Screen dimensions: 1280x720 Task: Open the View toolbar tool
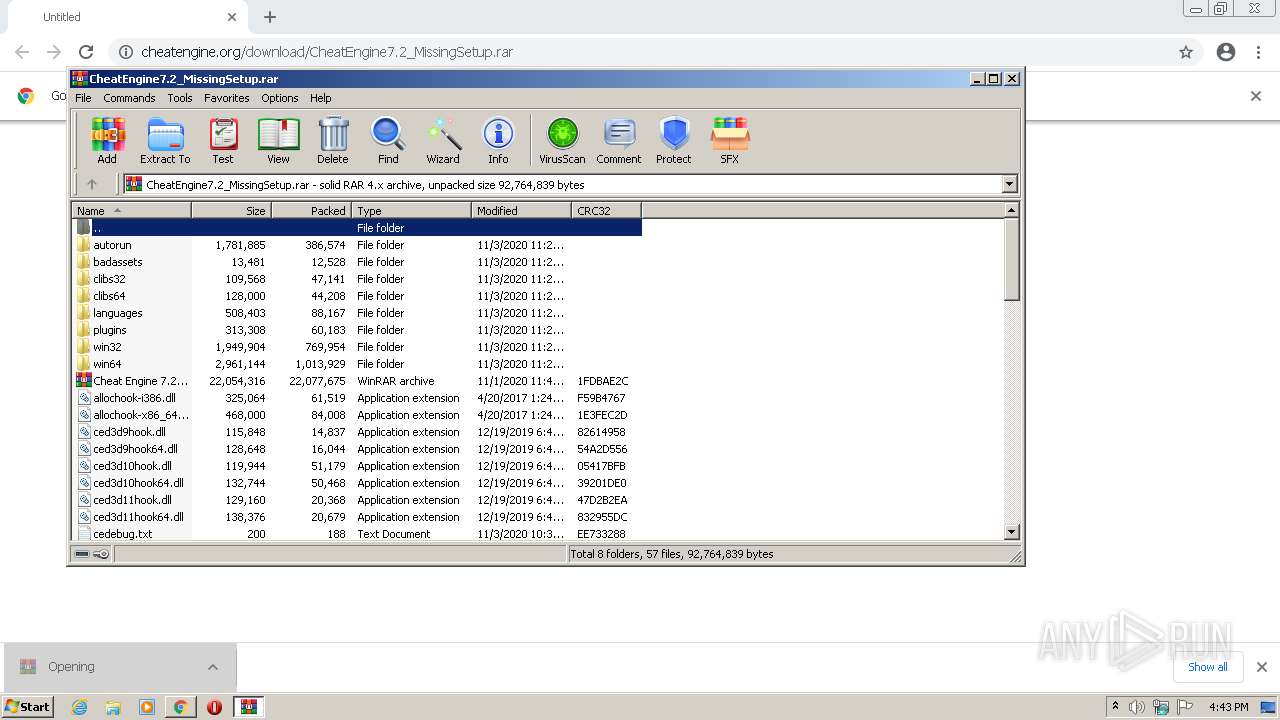coord(278,140)
